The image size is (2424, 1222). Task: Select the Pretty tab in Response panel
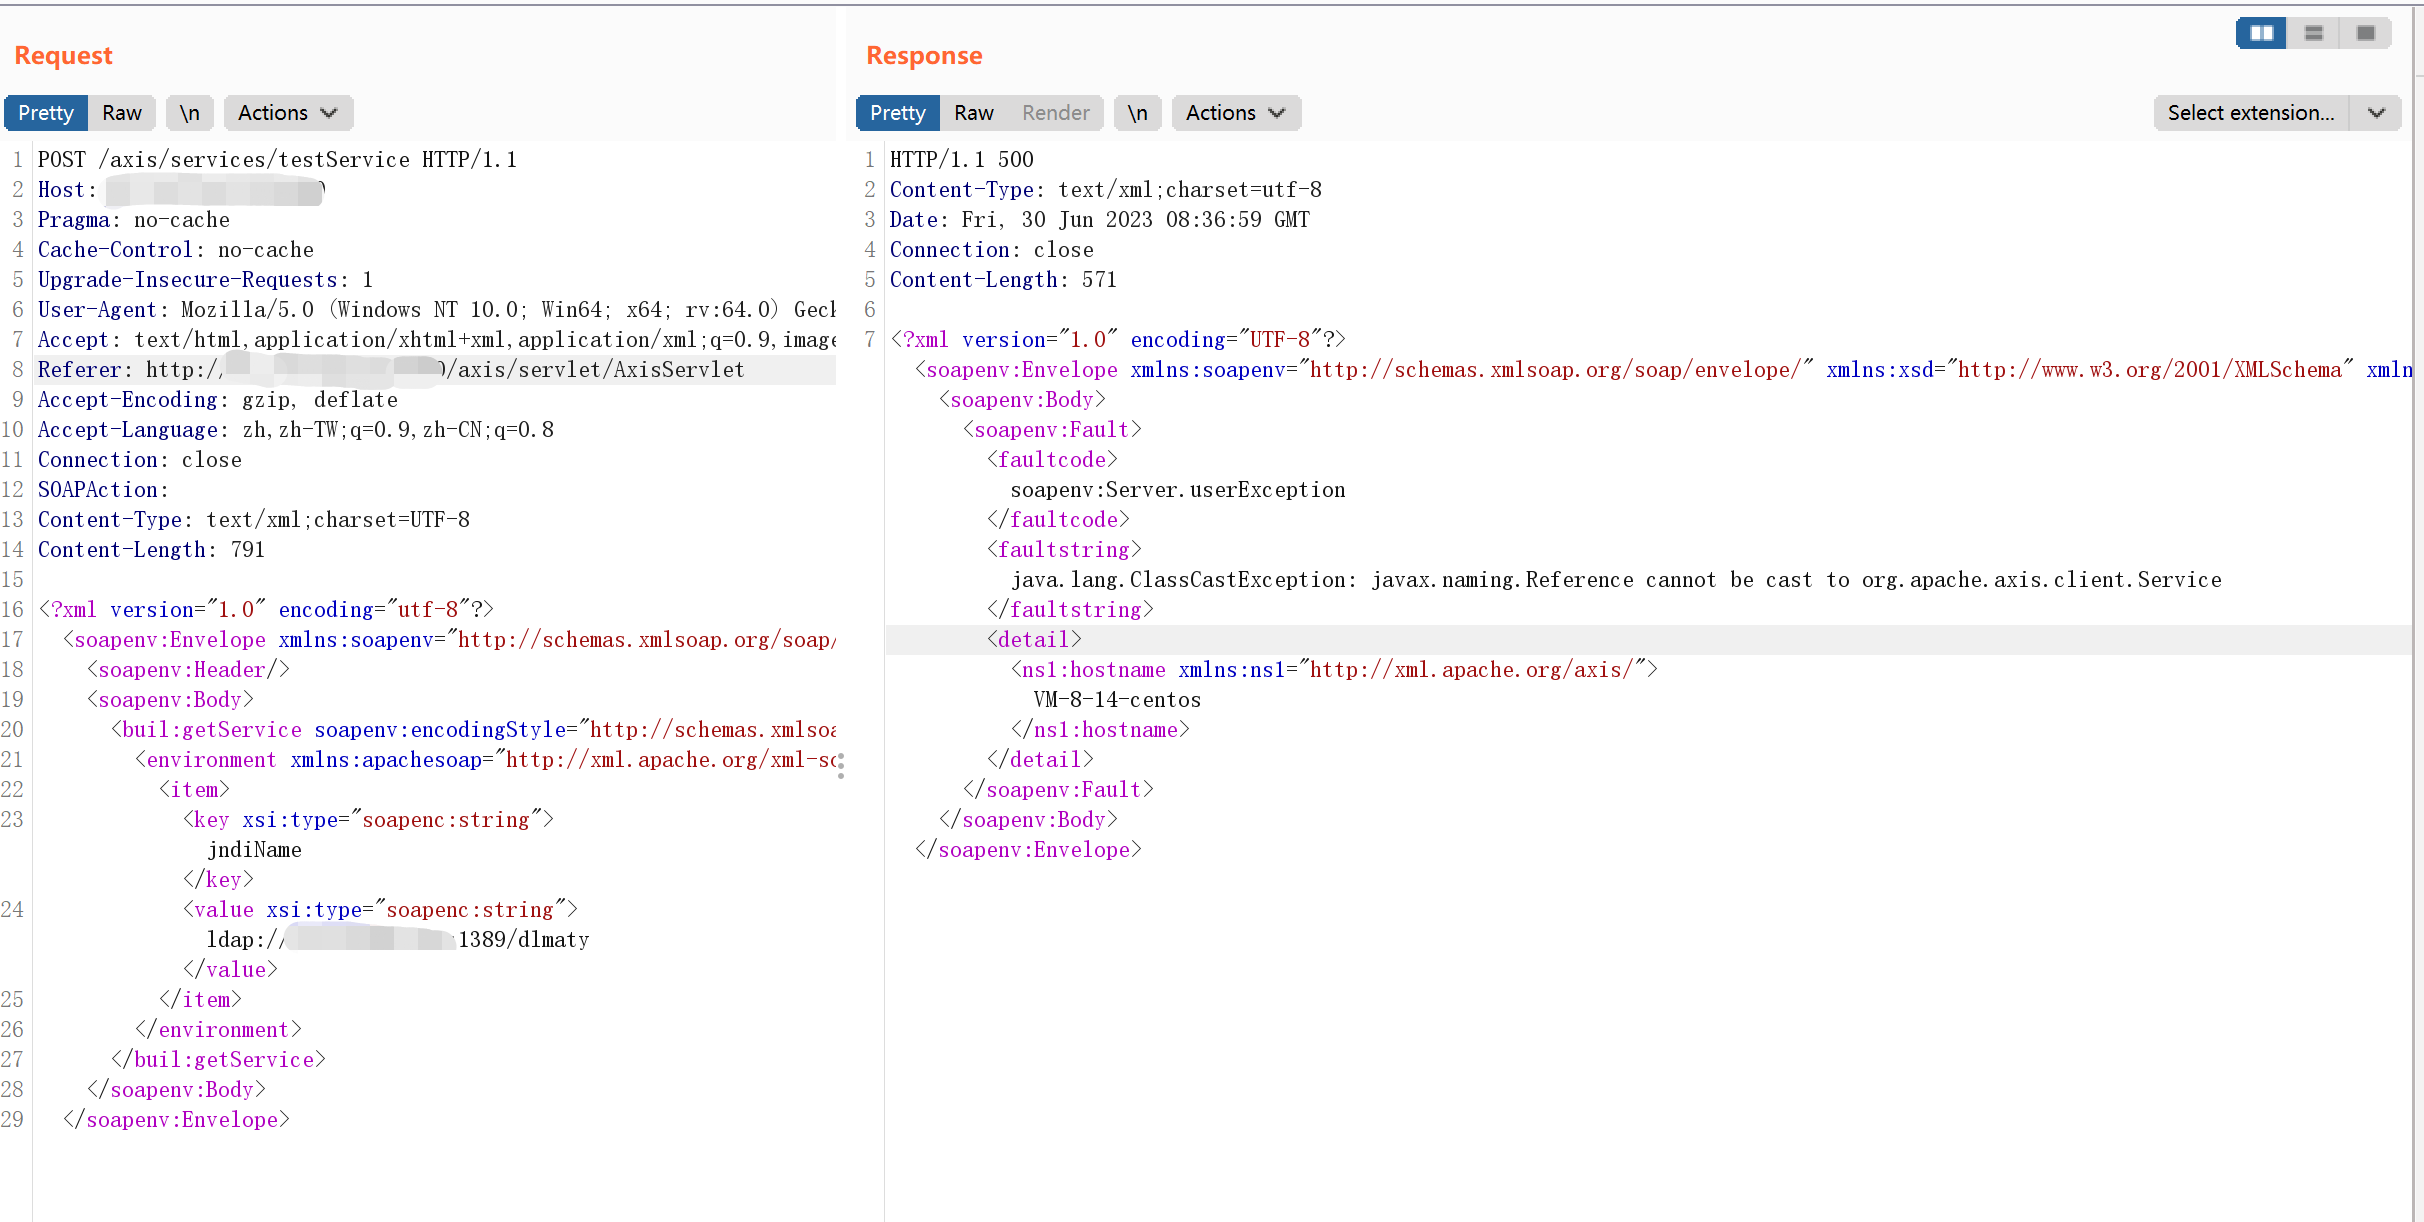pyautogui.click(x=897, y=113)
